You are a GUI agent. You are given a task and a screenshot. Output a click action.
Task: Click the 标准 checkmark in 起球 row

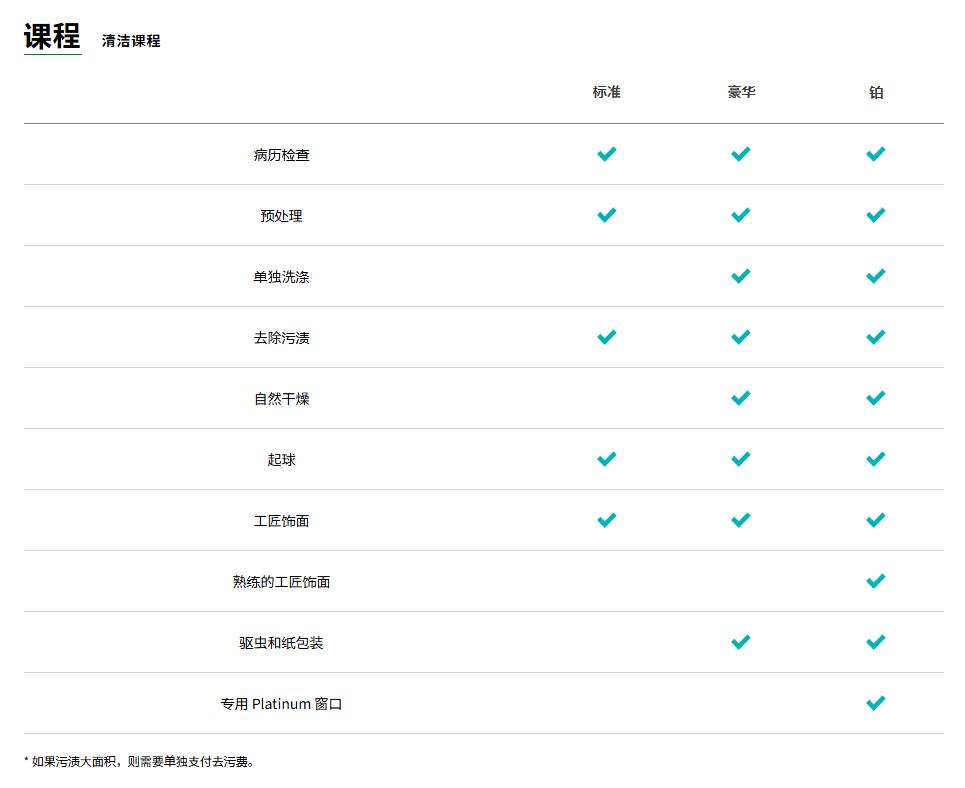click(606, 459)
